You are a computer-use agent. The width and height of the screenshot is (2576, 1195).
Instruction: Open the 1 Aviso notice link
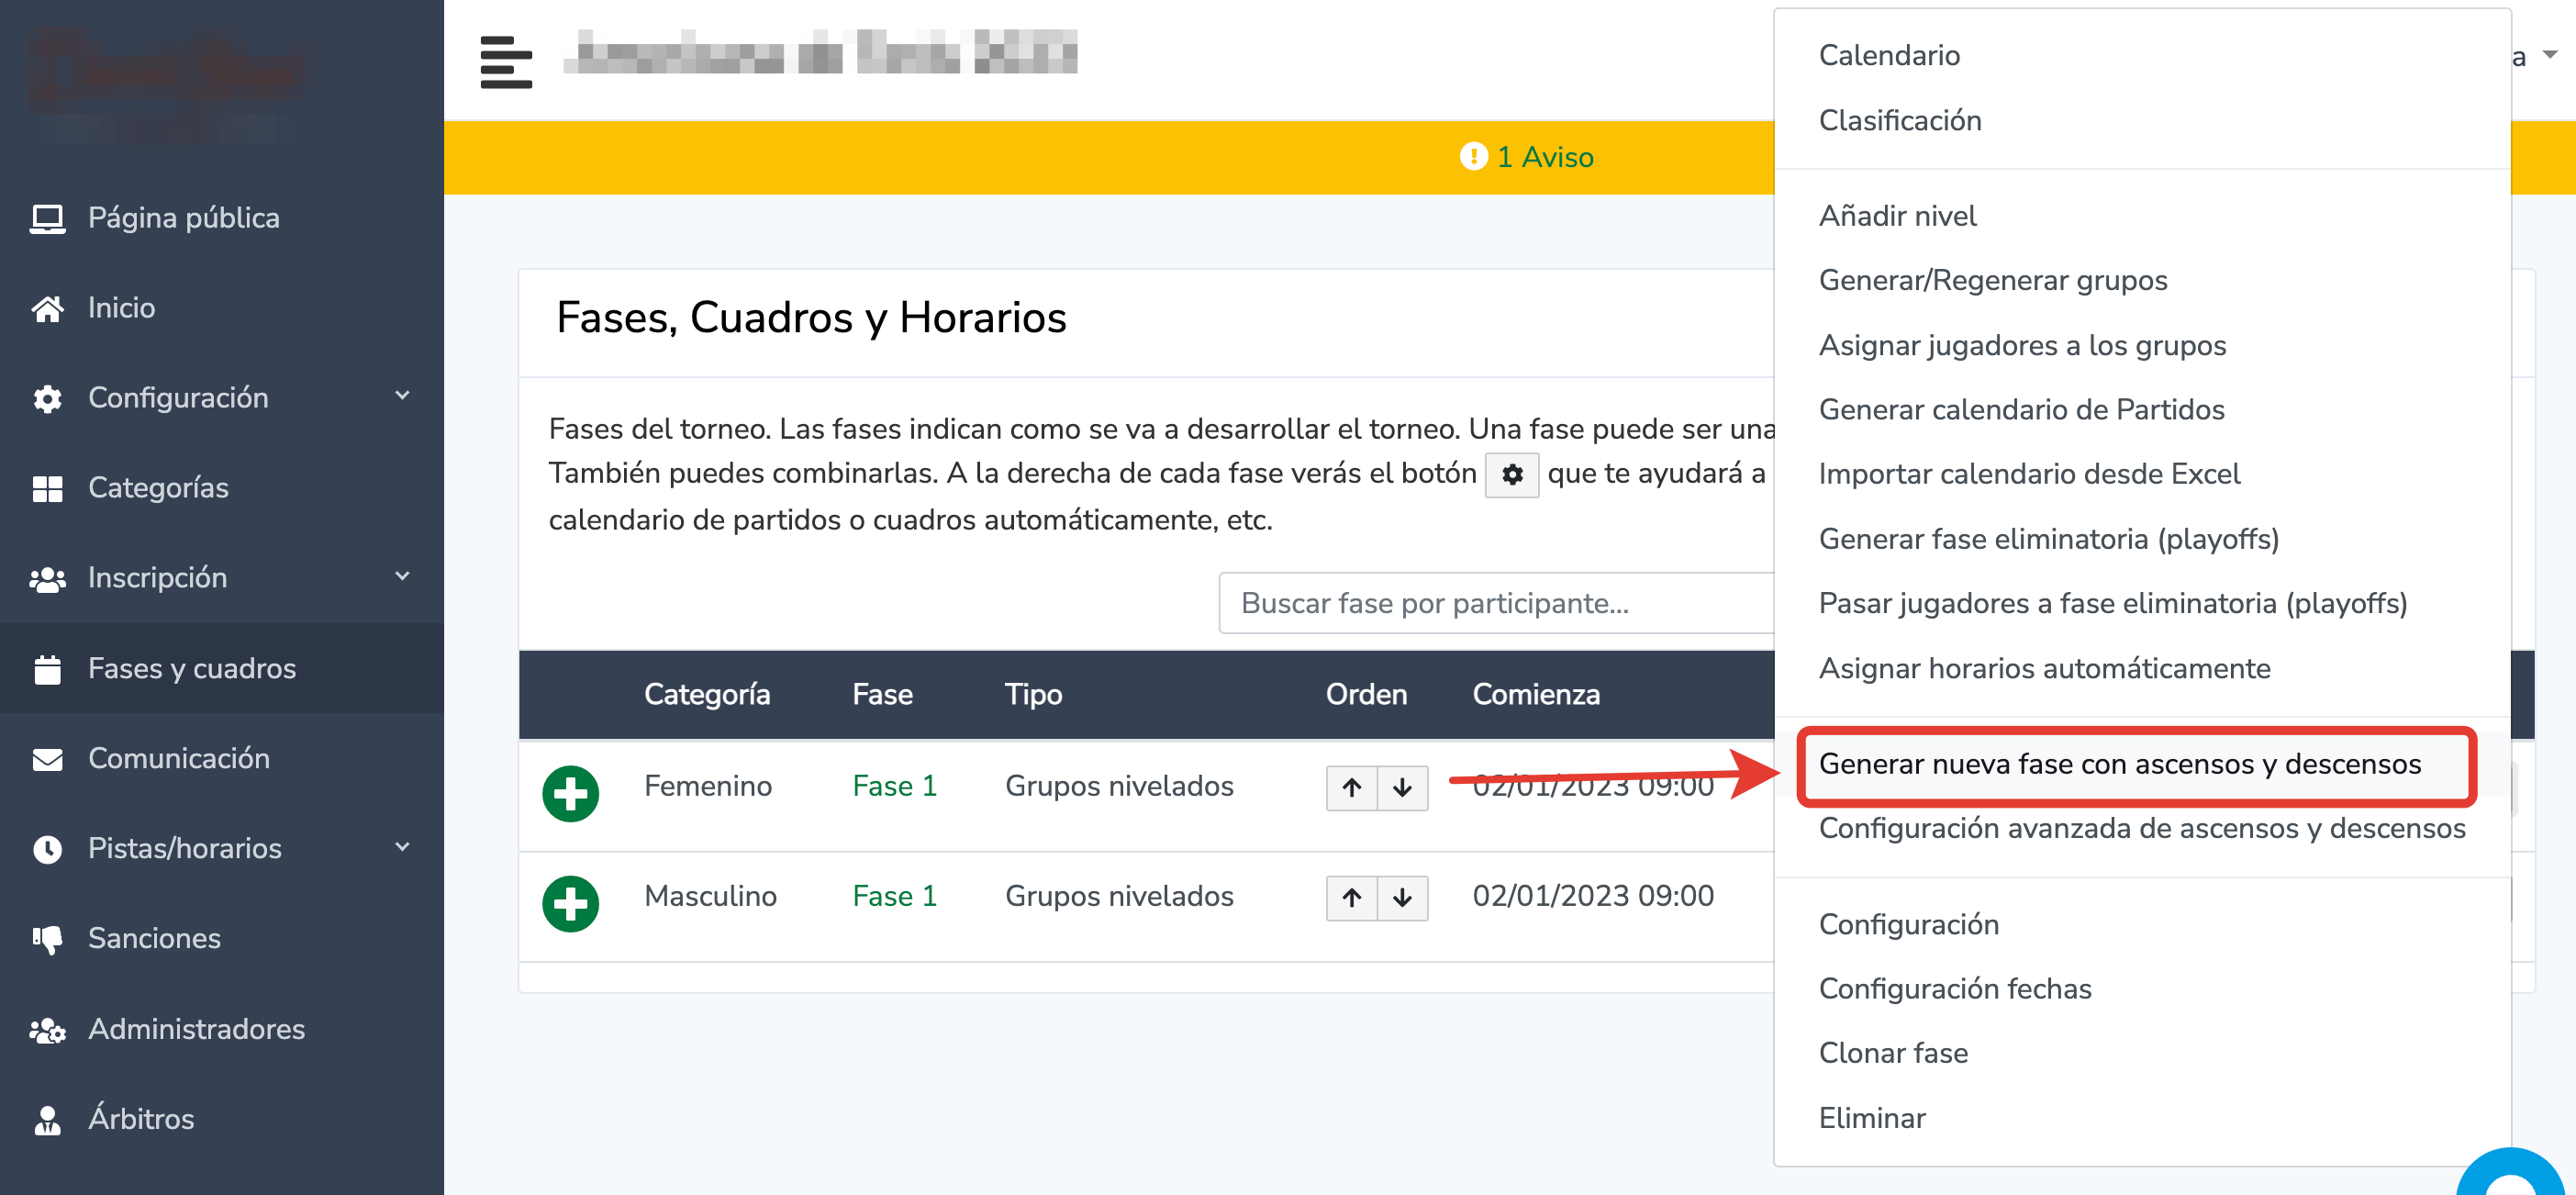click(1545, 157)
